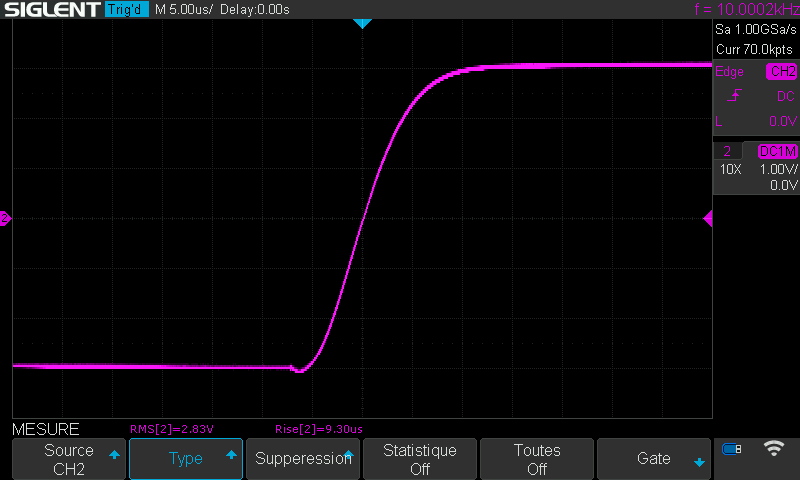Click the USB connection icon
The height and width of the screenshot is (480, 800).
(732, 449)
